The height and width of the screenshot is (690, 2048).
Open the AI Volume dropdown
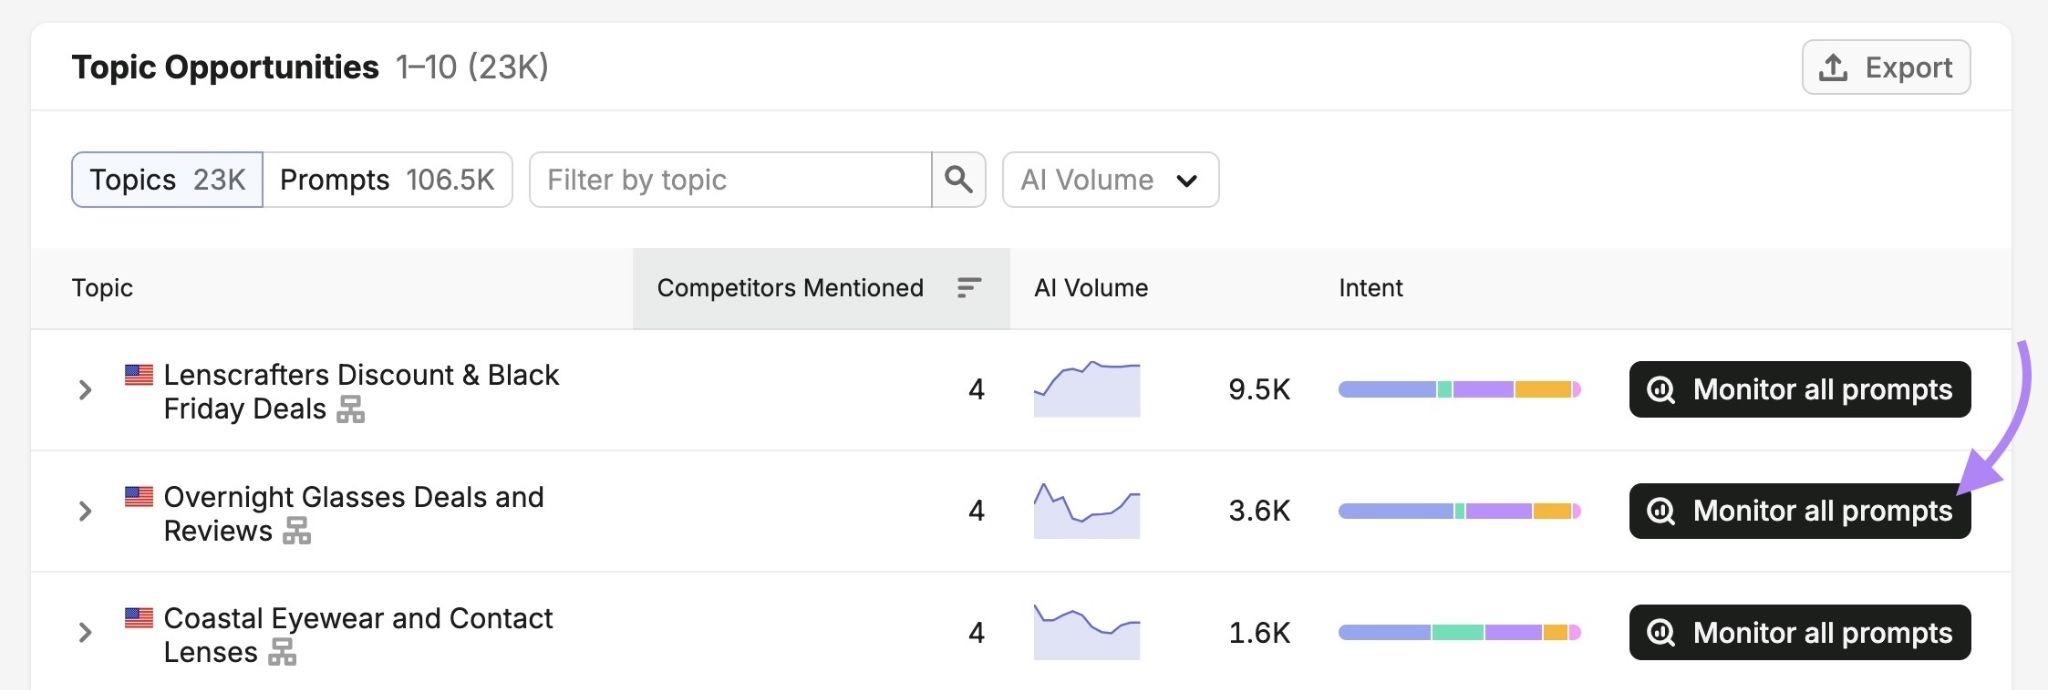tap(1110, 180)
